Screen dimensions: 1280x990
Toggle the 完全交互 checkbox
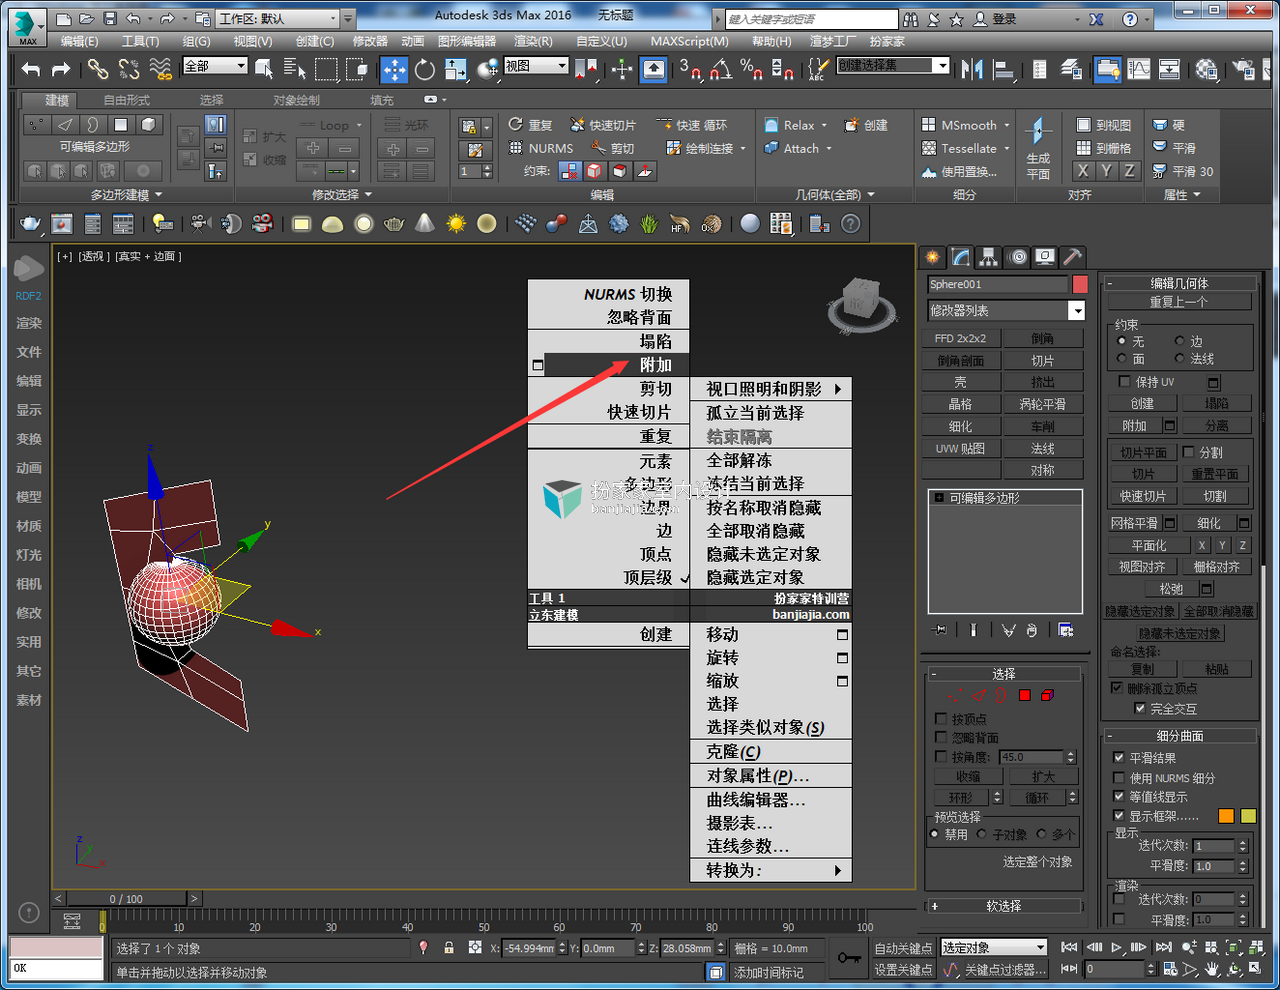(1140, 708)
